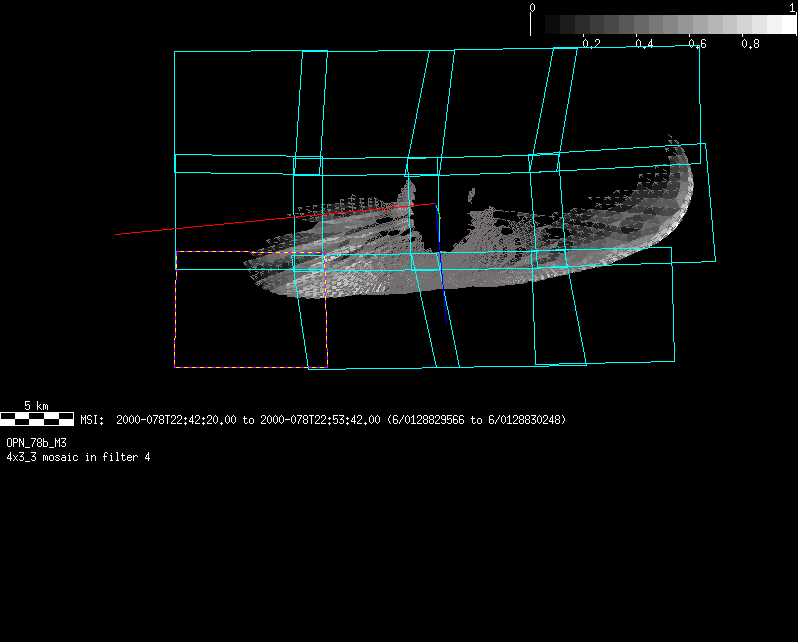Image resolution: width=798 pixels, height=642 pixels.
Task: Click the checkered 5 km scale bar
Action: pos(37,419)
